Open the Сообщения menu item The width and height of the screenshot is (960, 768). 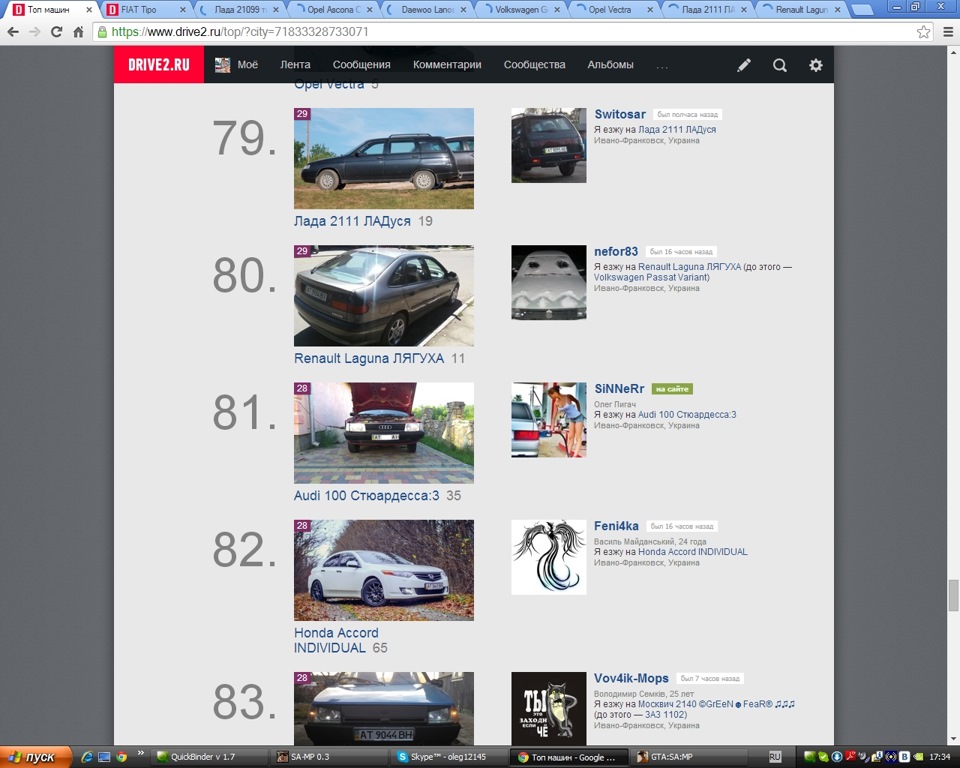[x=361, y=64]
